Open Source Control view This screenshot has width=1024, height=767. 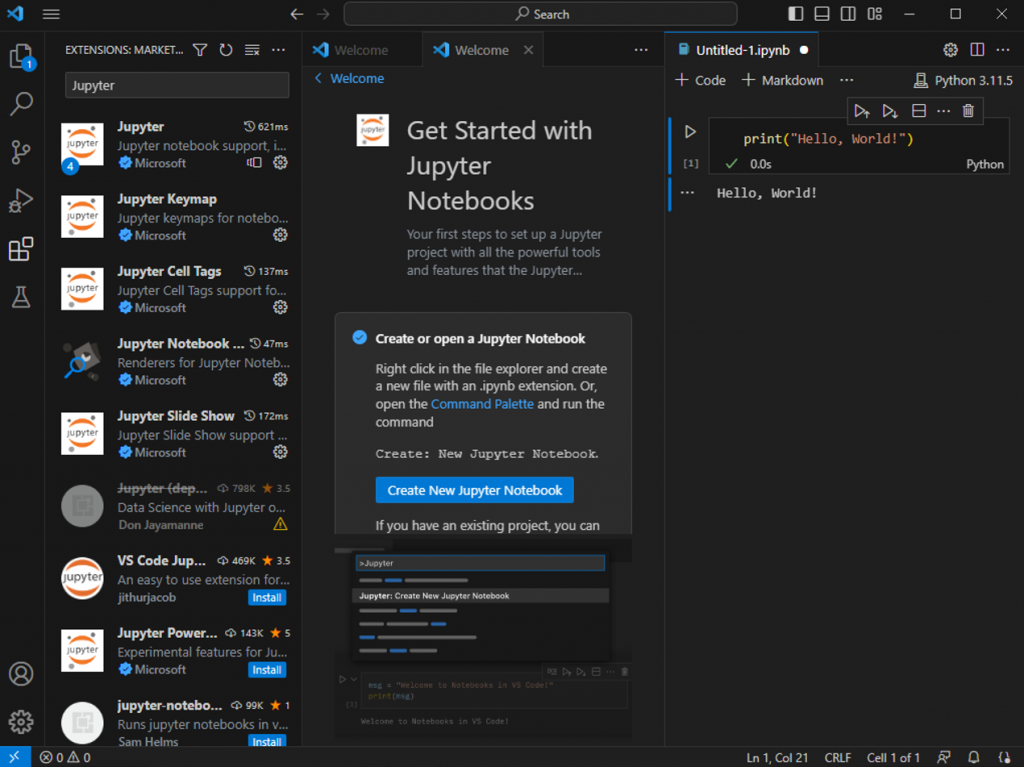[21, 152]
